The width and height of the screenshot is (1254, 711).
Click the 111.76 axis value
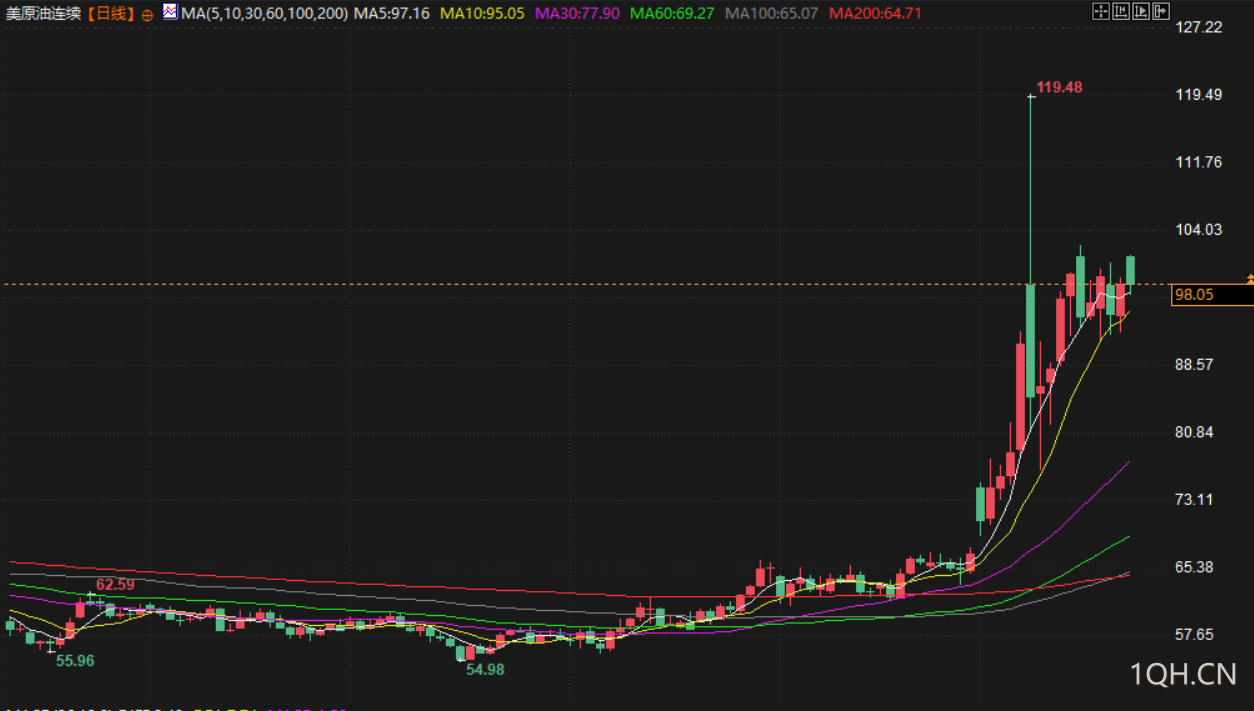pos(1200,162)
